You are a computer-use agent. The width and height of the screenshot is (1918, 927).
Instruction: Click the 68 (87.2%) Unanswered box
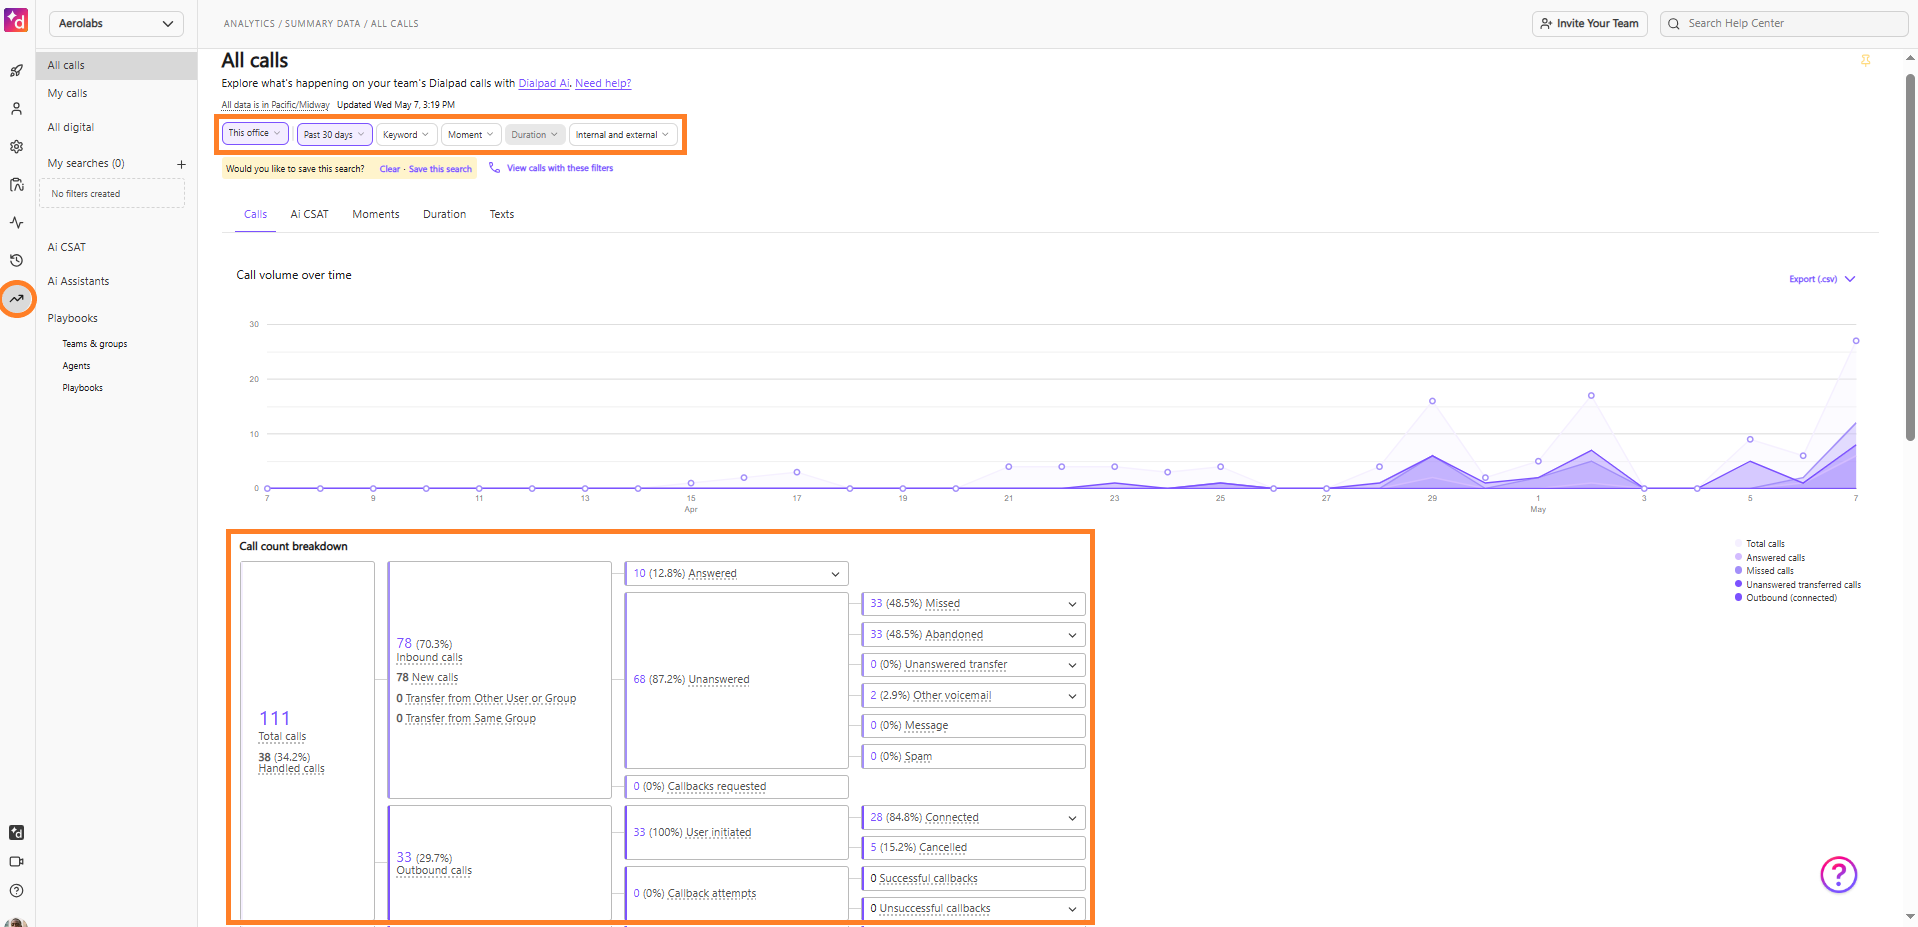[736, 680]
